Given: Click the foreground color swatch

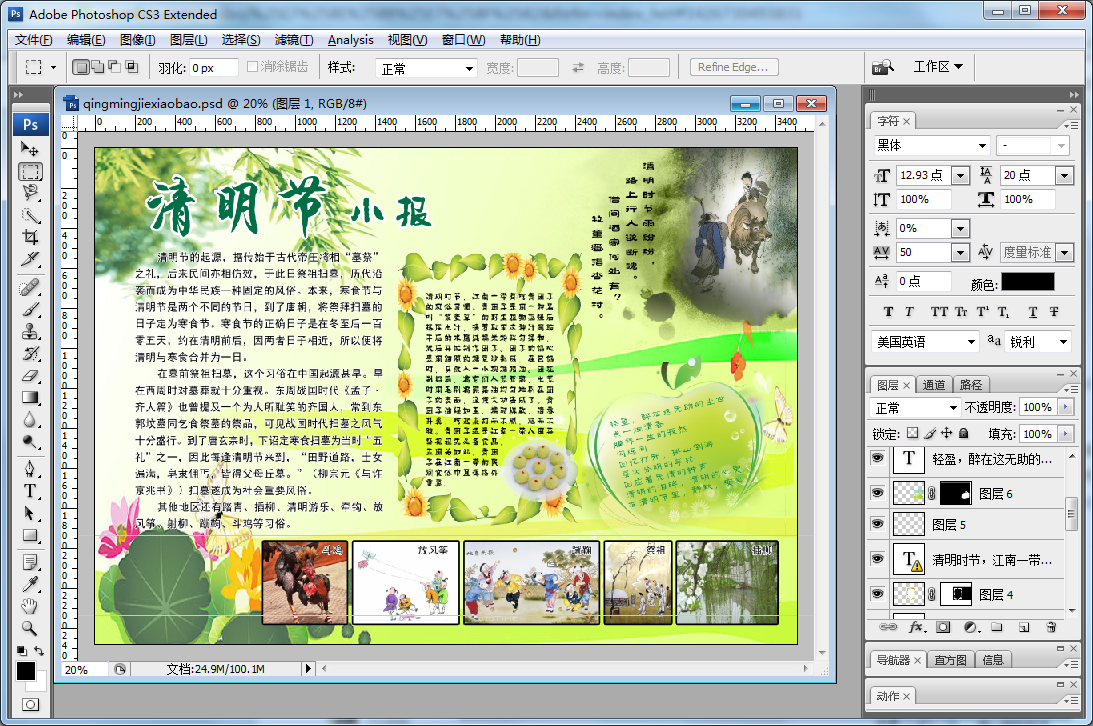Looking at the screenshot, I should pyautogui.click(x=26, y=671).
